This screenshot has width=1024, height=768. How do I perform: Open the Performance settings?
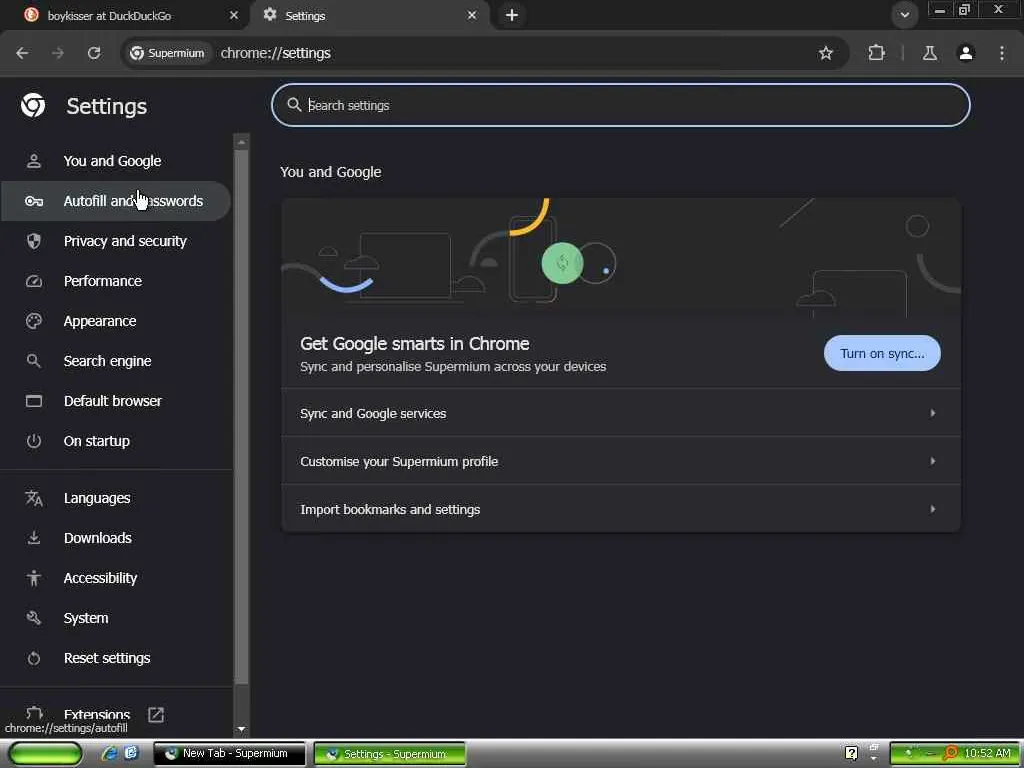tap(116, 281)
